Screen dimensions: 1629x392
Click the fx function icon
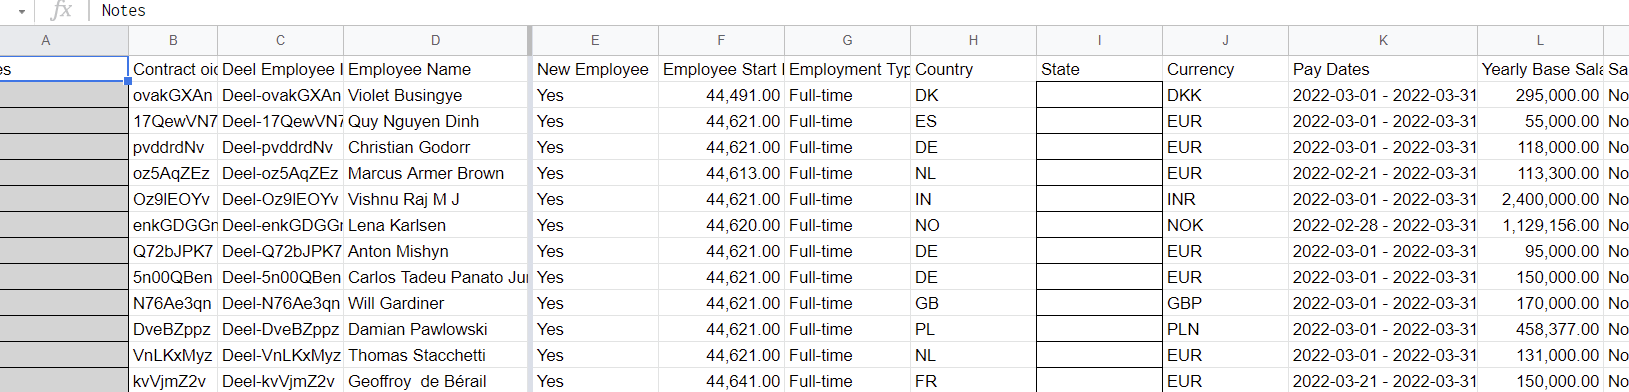coord(61,10)
